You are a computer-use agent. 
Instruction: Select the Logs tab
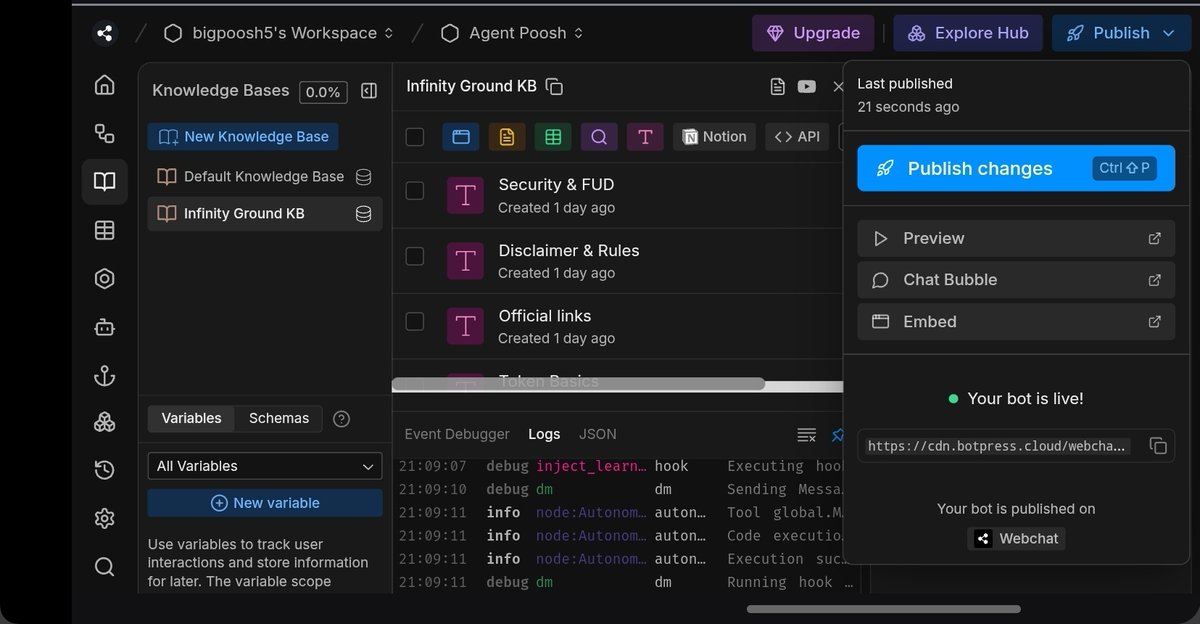pos(544,434)
